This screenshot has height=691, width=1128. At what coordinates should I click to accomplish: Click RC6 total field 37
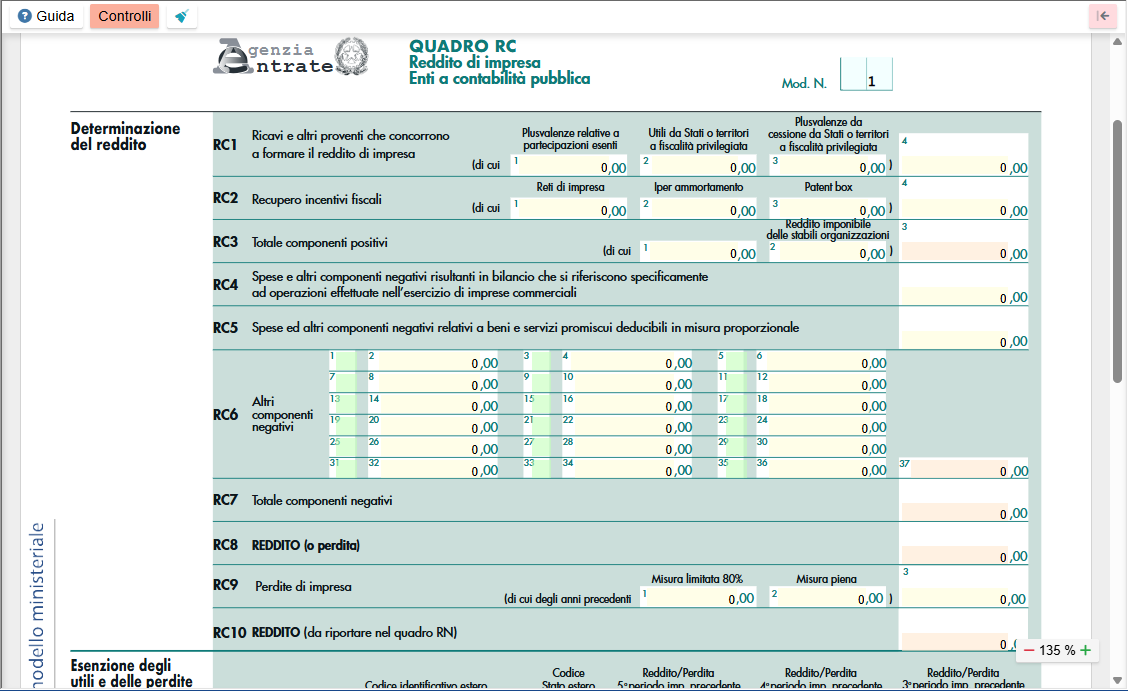964,469
